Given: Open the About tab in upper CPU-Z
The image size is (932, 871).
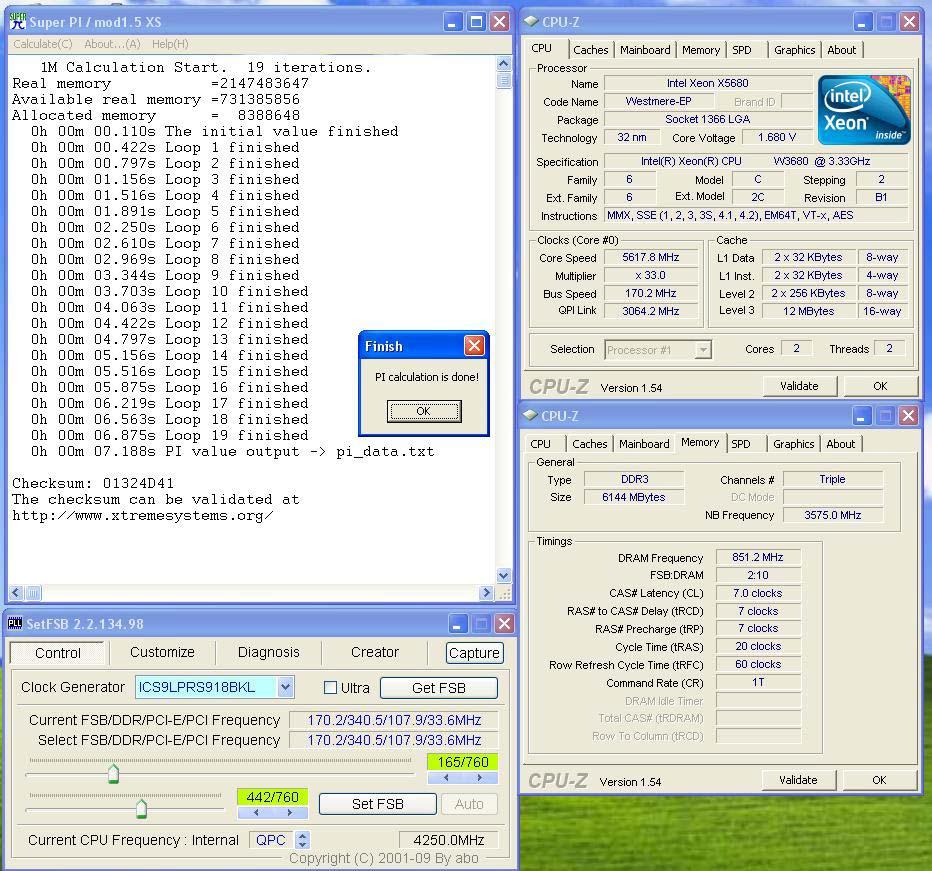Looking at the screenshot, I should (842, 50).
